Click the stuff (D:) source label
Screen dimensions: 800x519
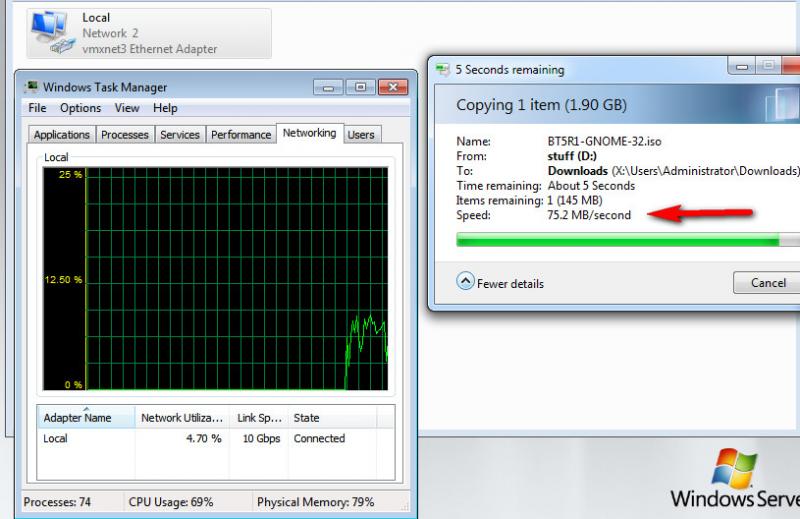572,156
